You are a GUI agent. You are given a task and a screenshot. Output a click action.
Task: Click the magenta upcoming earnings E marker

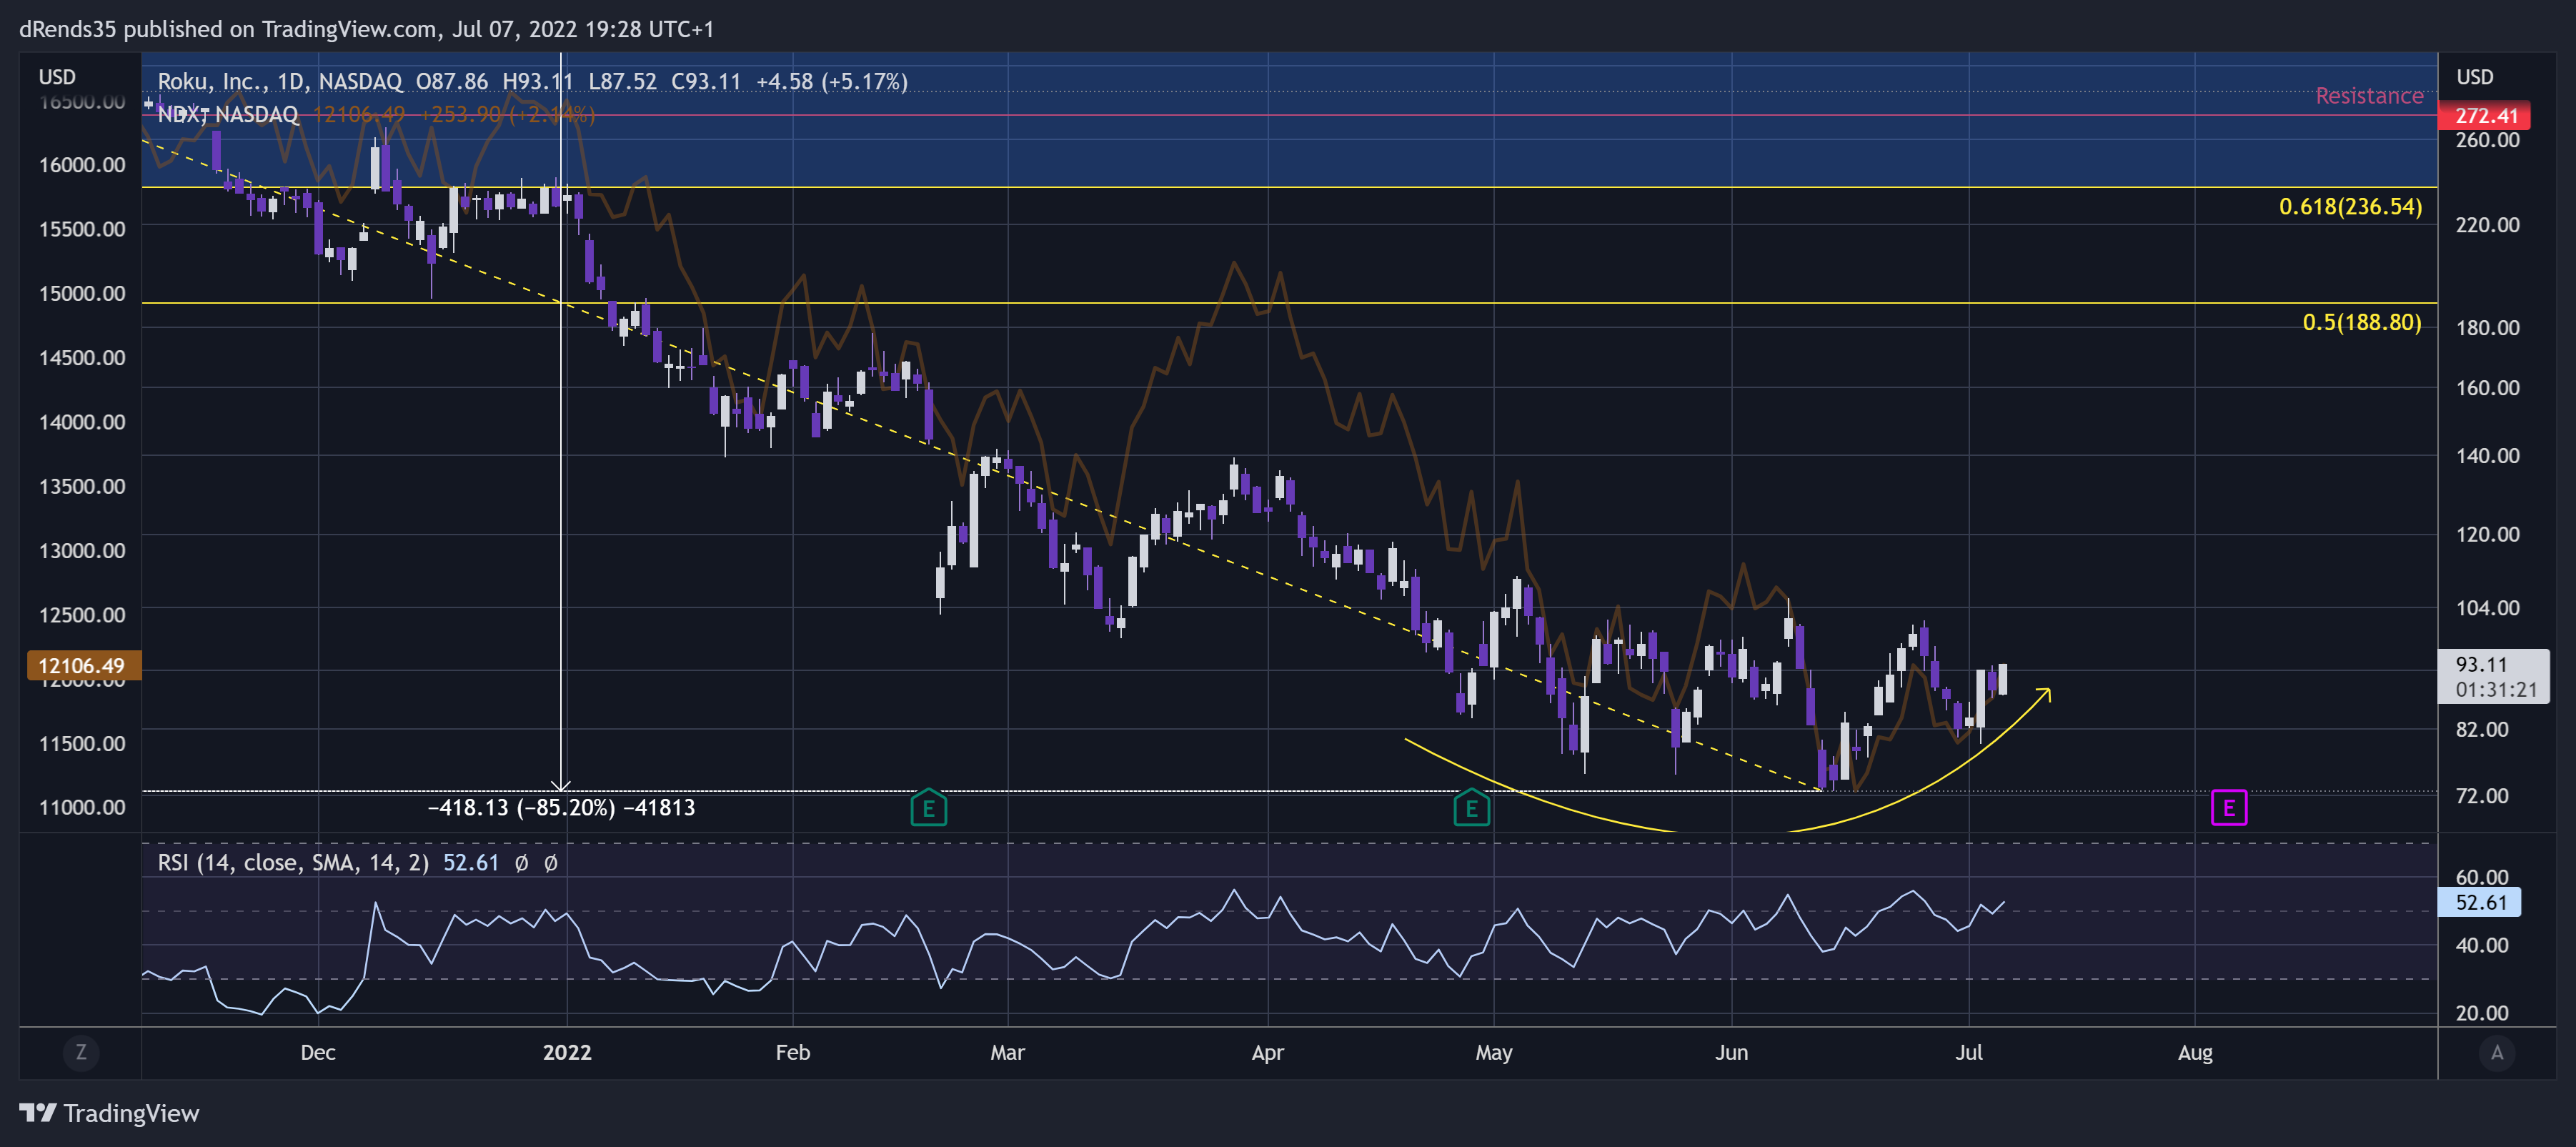[x=2229, y=808]
